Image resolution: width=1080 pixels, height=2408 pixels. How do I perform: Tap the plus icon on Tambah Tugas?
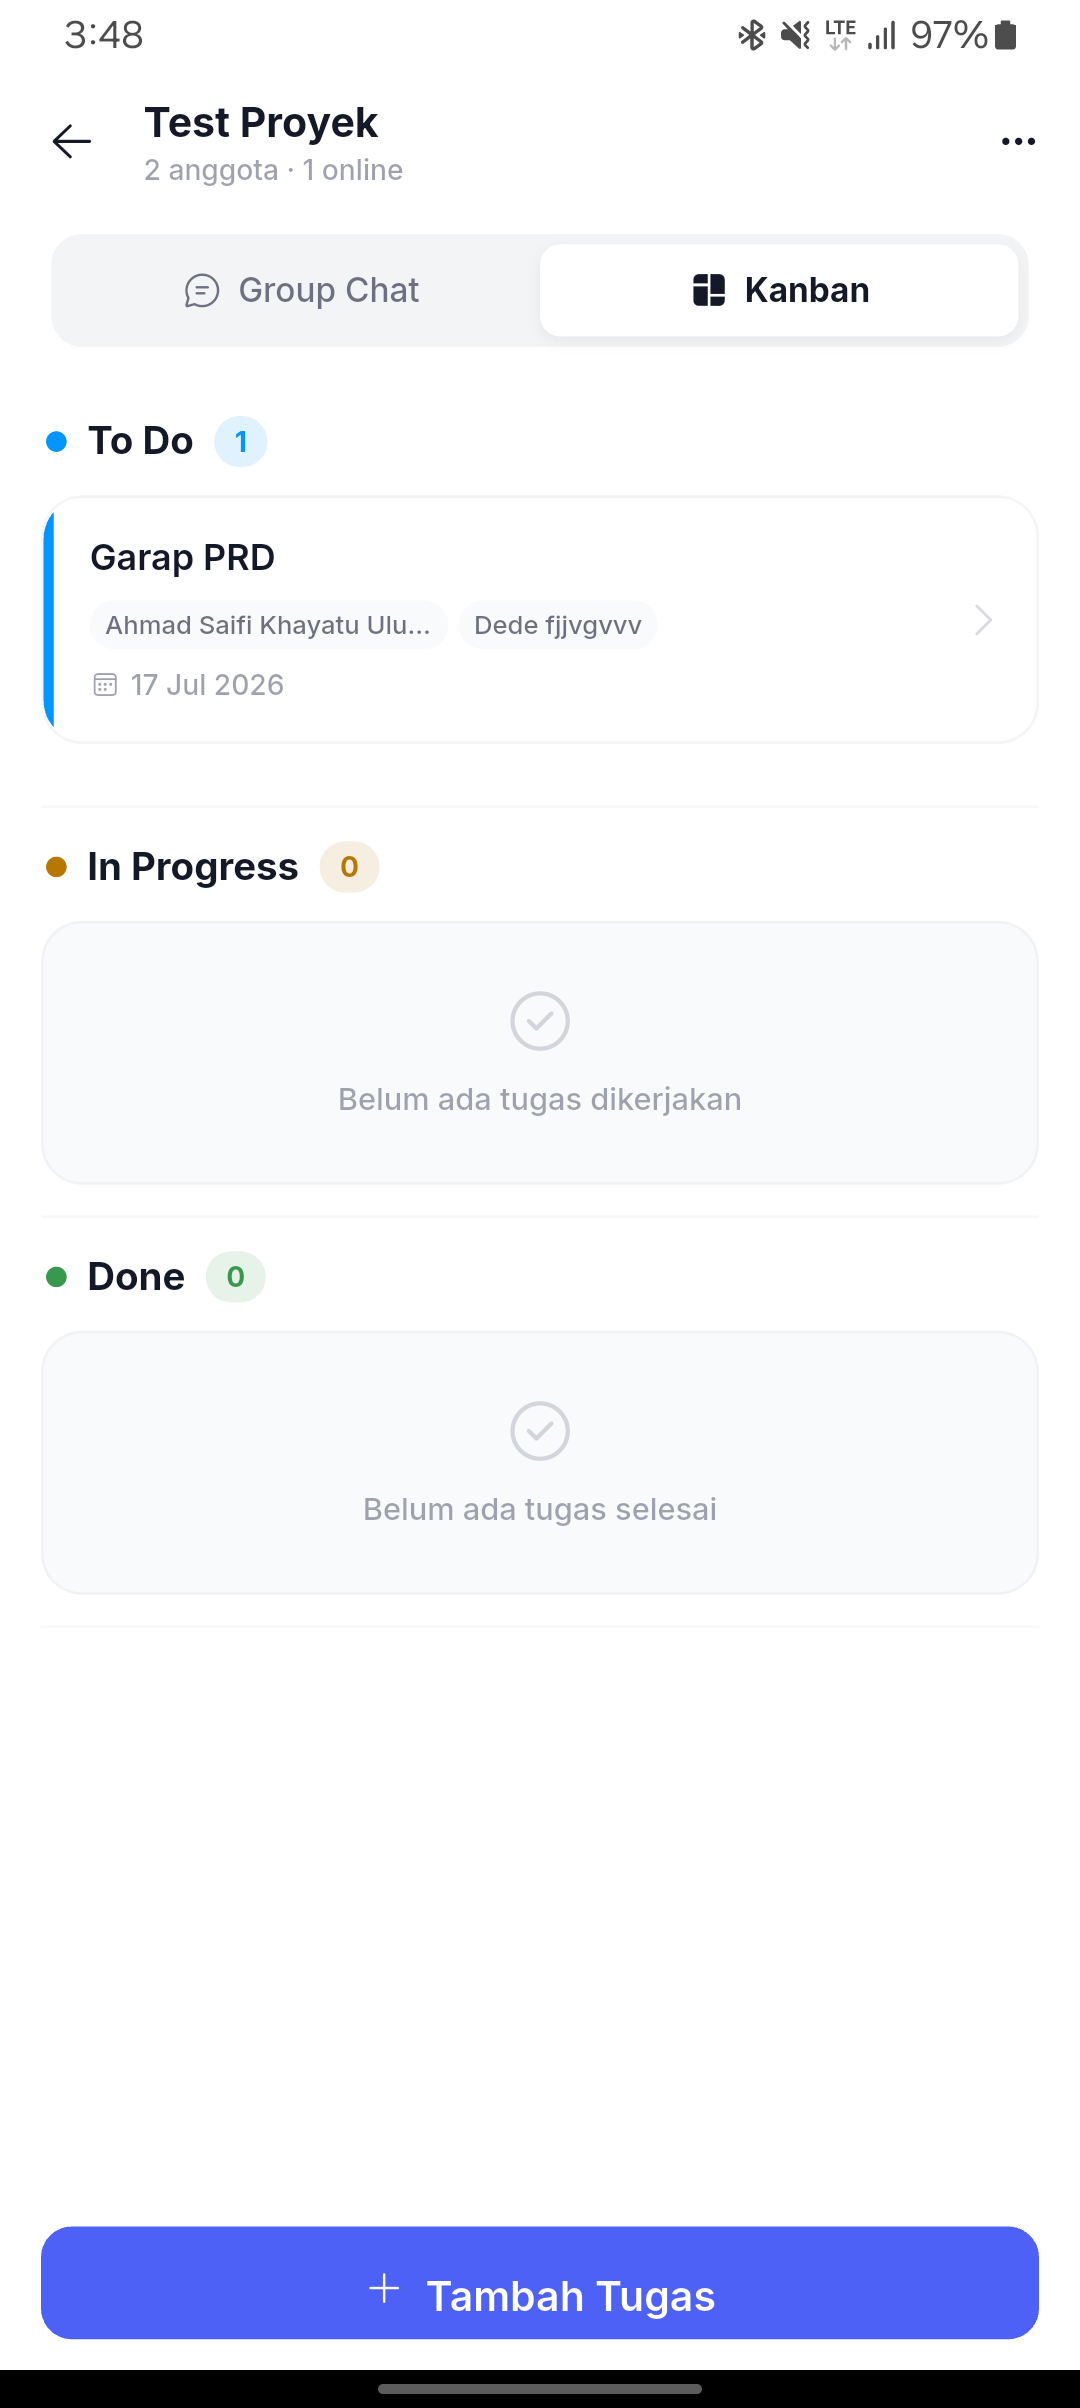point(384,2289)
